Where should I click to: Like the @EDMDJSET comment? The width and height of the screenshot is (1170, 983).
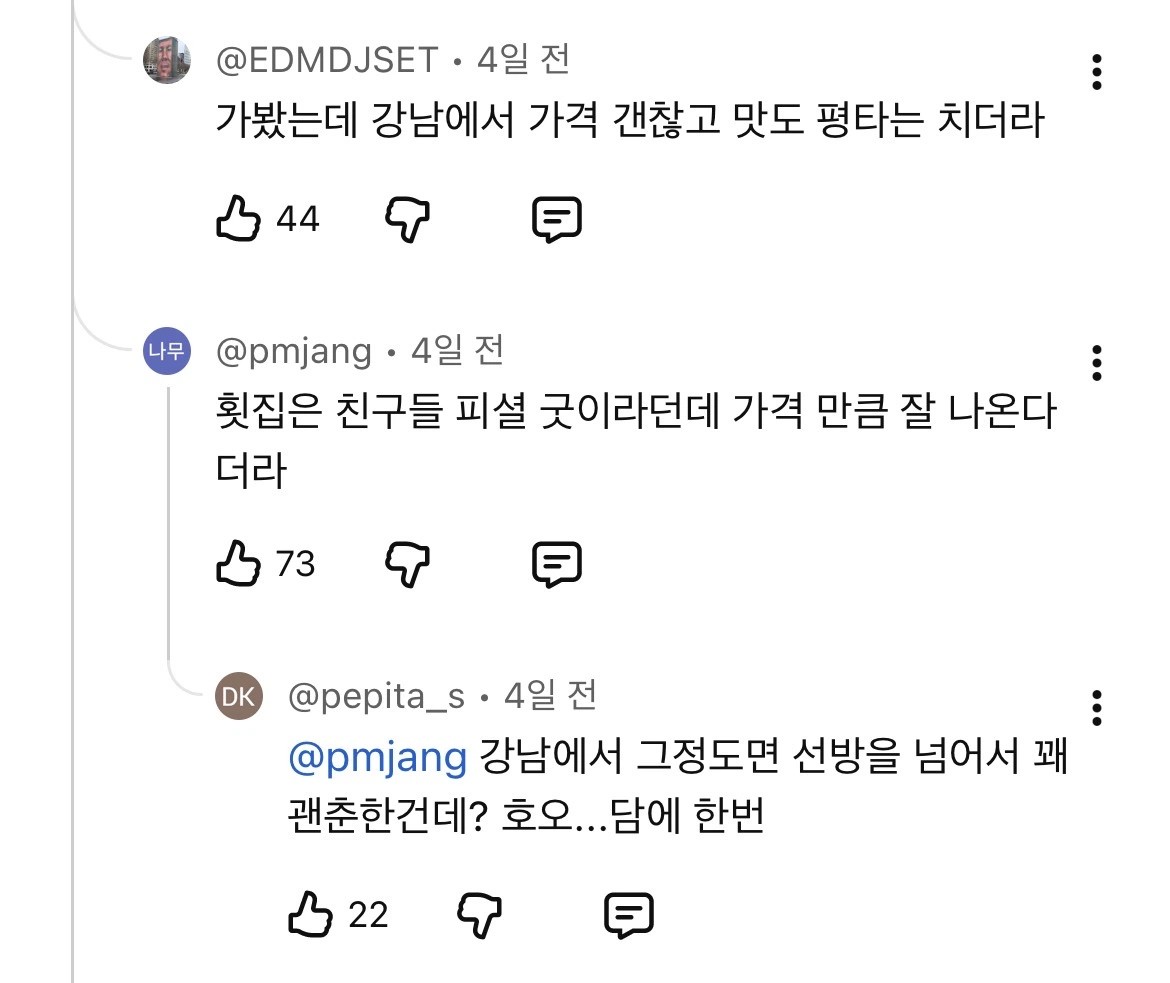pos(238,219)
